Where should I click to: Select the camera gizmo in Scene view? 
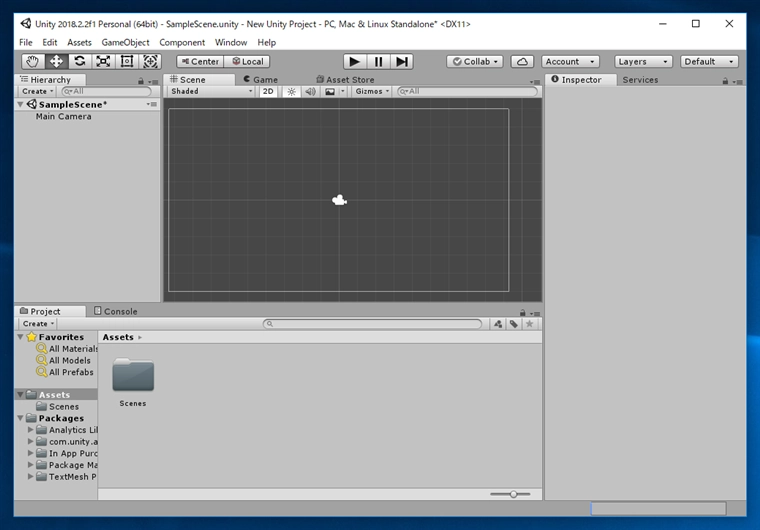pos(339,200)
